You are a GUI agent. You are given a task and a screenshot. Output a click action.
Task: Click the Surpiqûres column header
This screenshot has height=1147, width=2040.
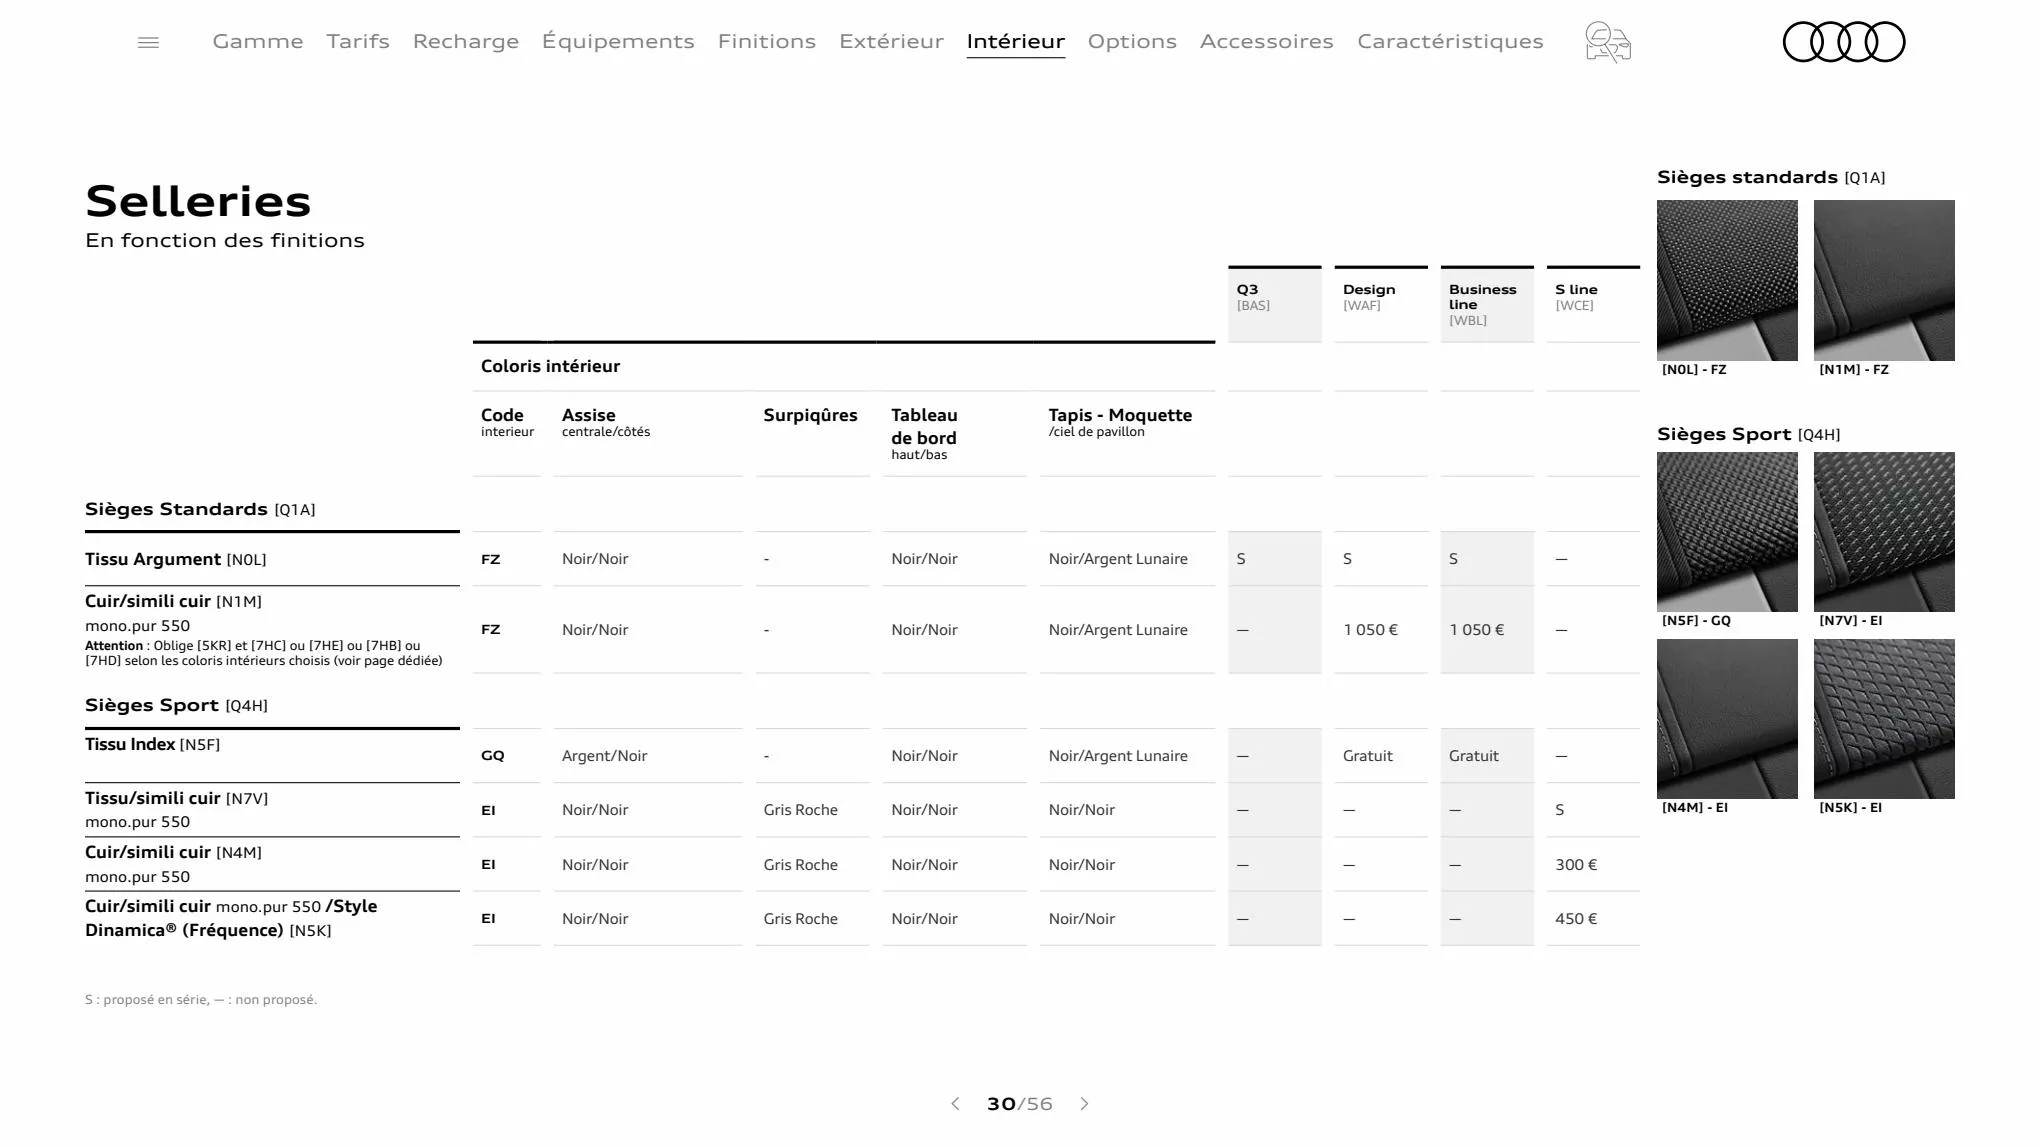pyautogui.click(x=810, y=415)
